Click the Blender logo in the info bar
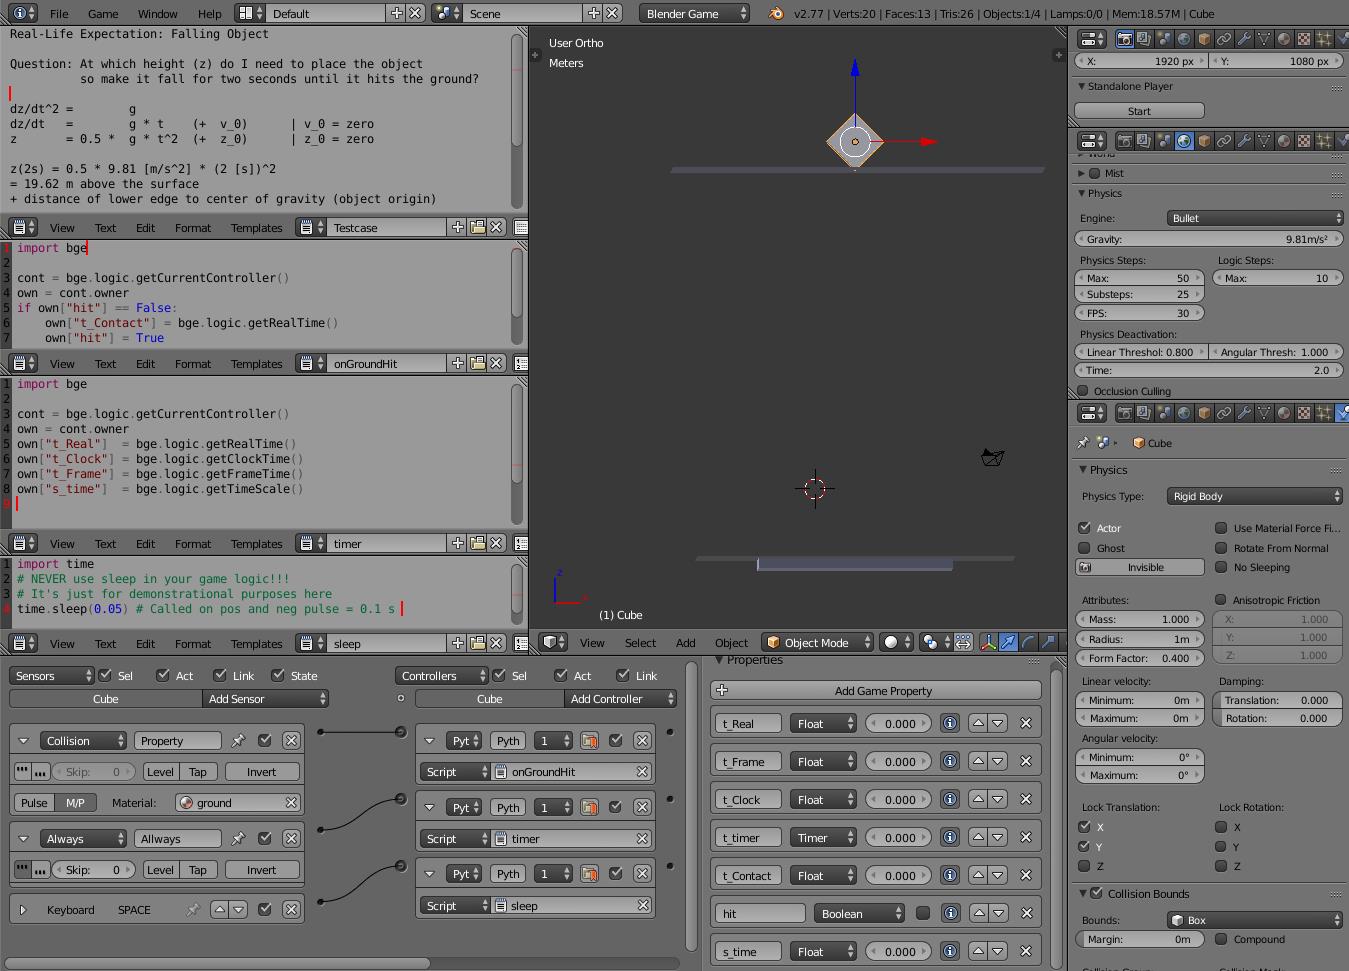 (776, 14)
